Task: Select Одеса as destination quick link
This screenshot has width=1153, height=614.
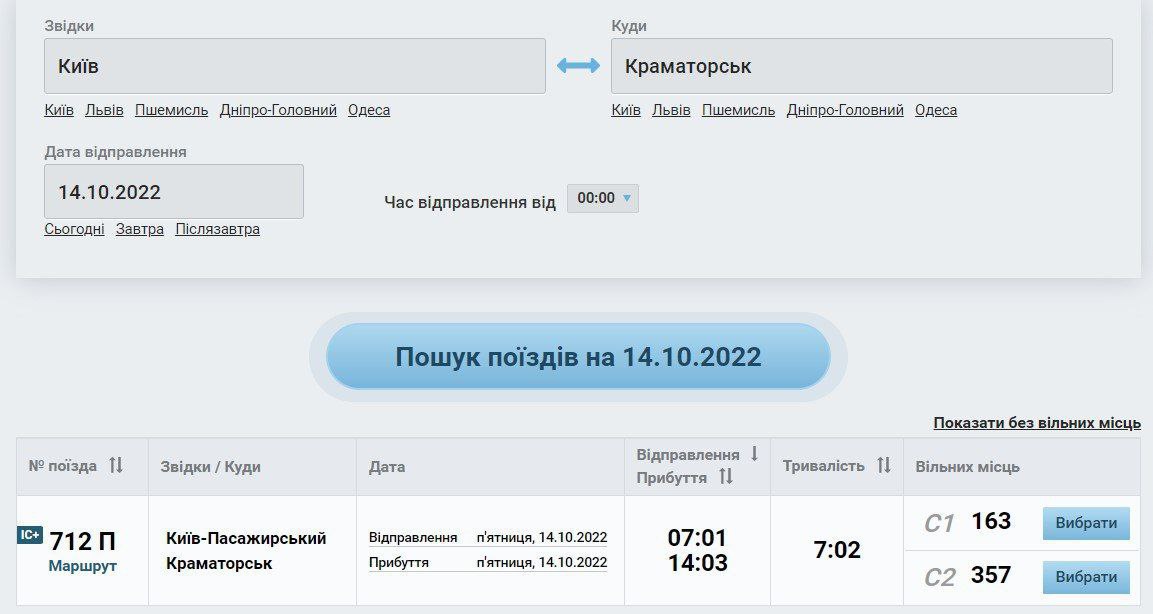Action: [x=935, y=110]
